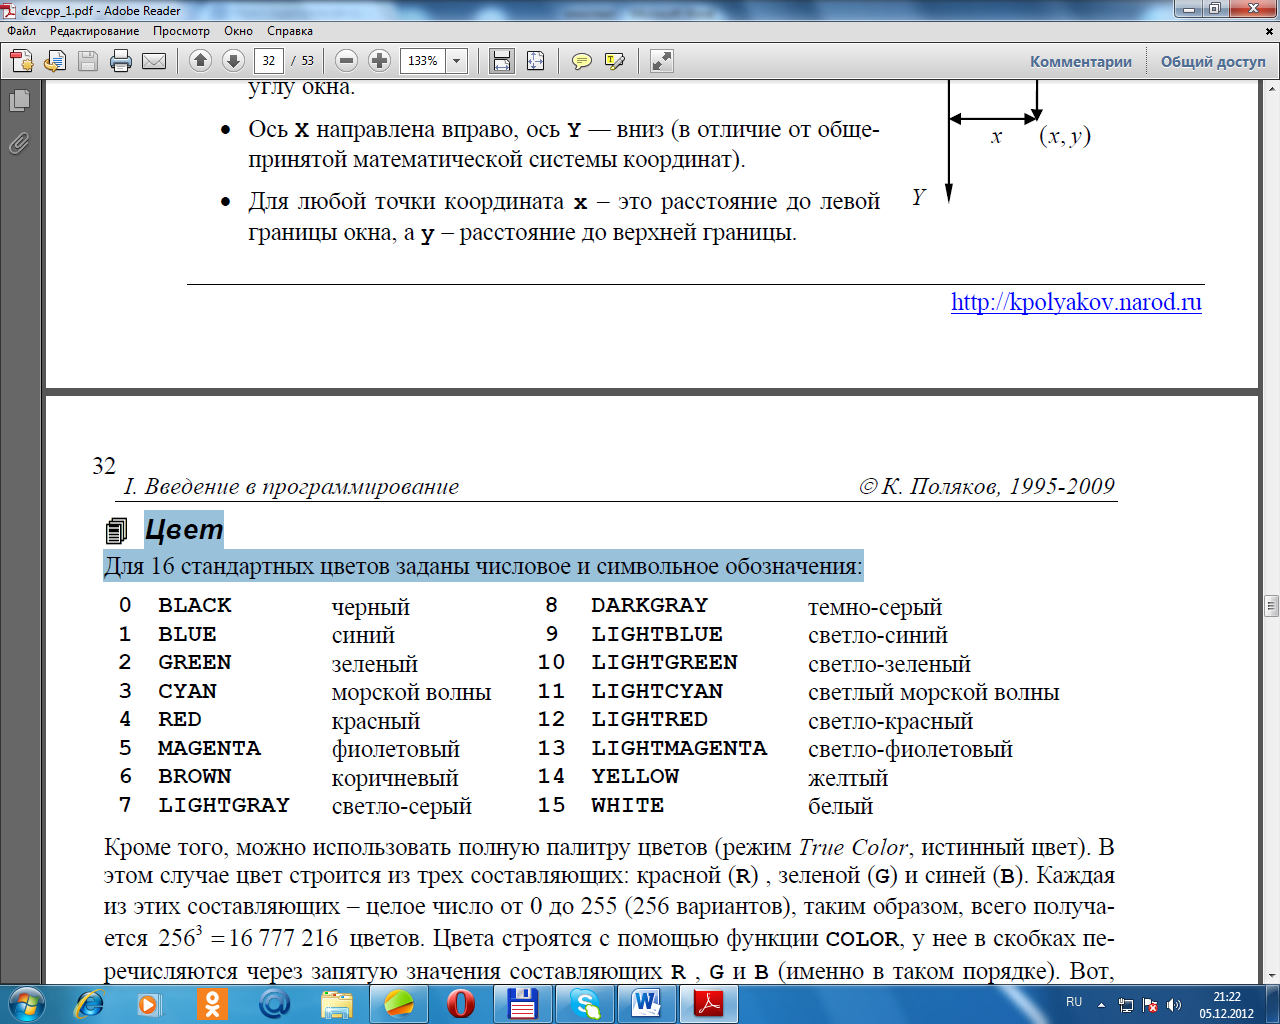The height and width of the screenshot is (1024, 1280).
Task: Click the email envelope icon
Action: 154,61
